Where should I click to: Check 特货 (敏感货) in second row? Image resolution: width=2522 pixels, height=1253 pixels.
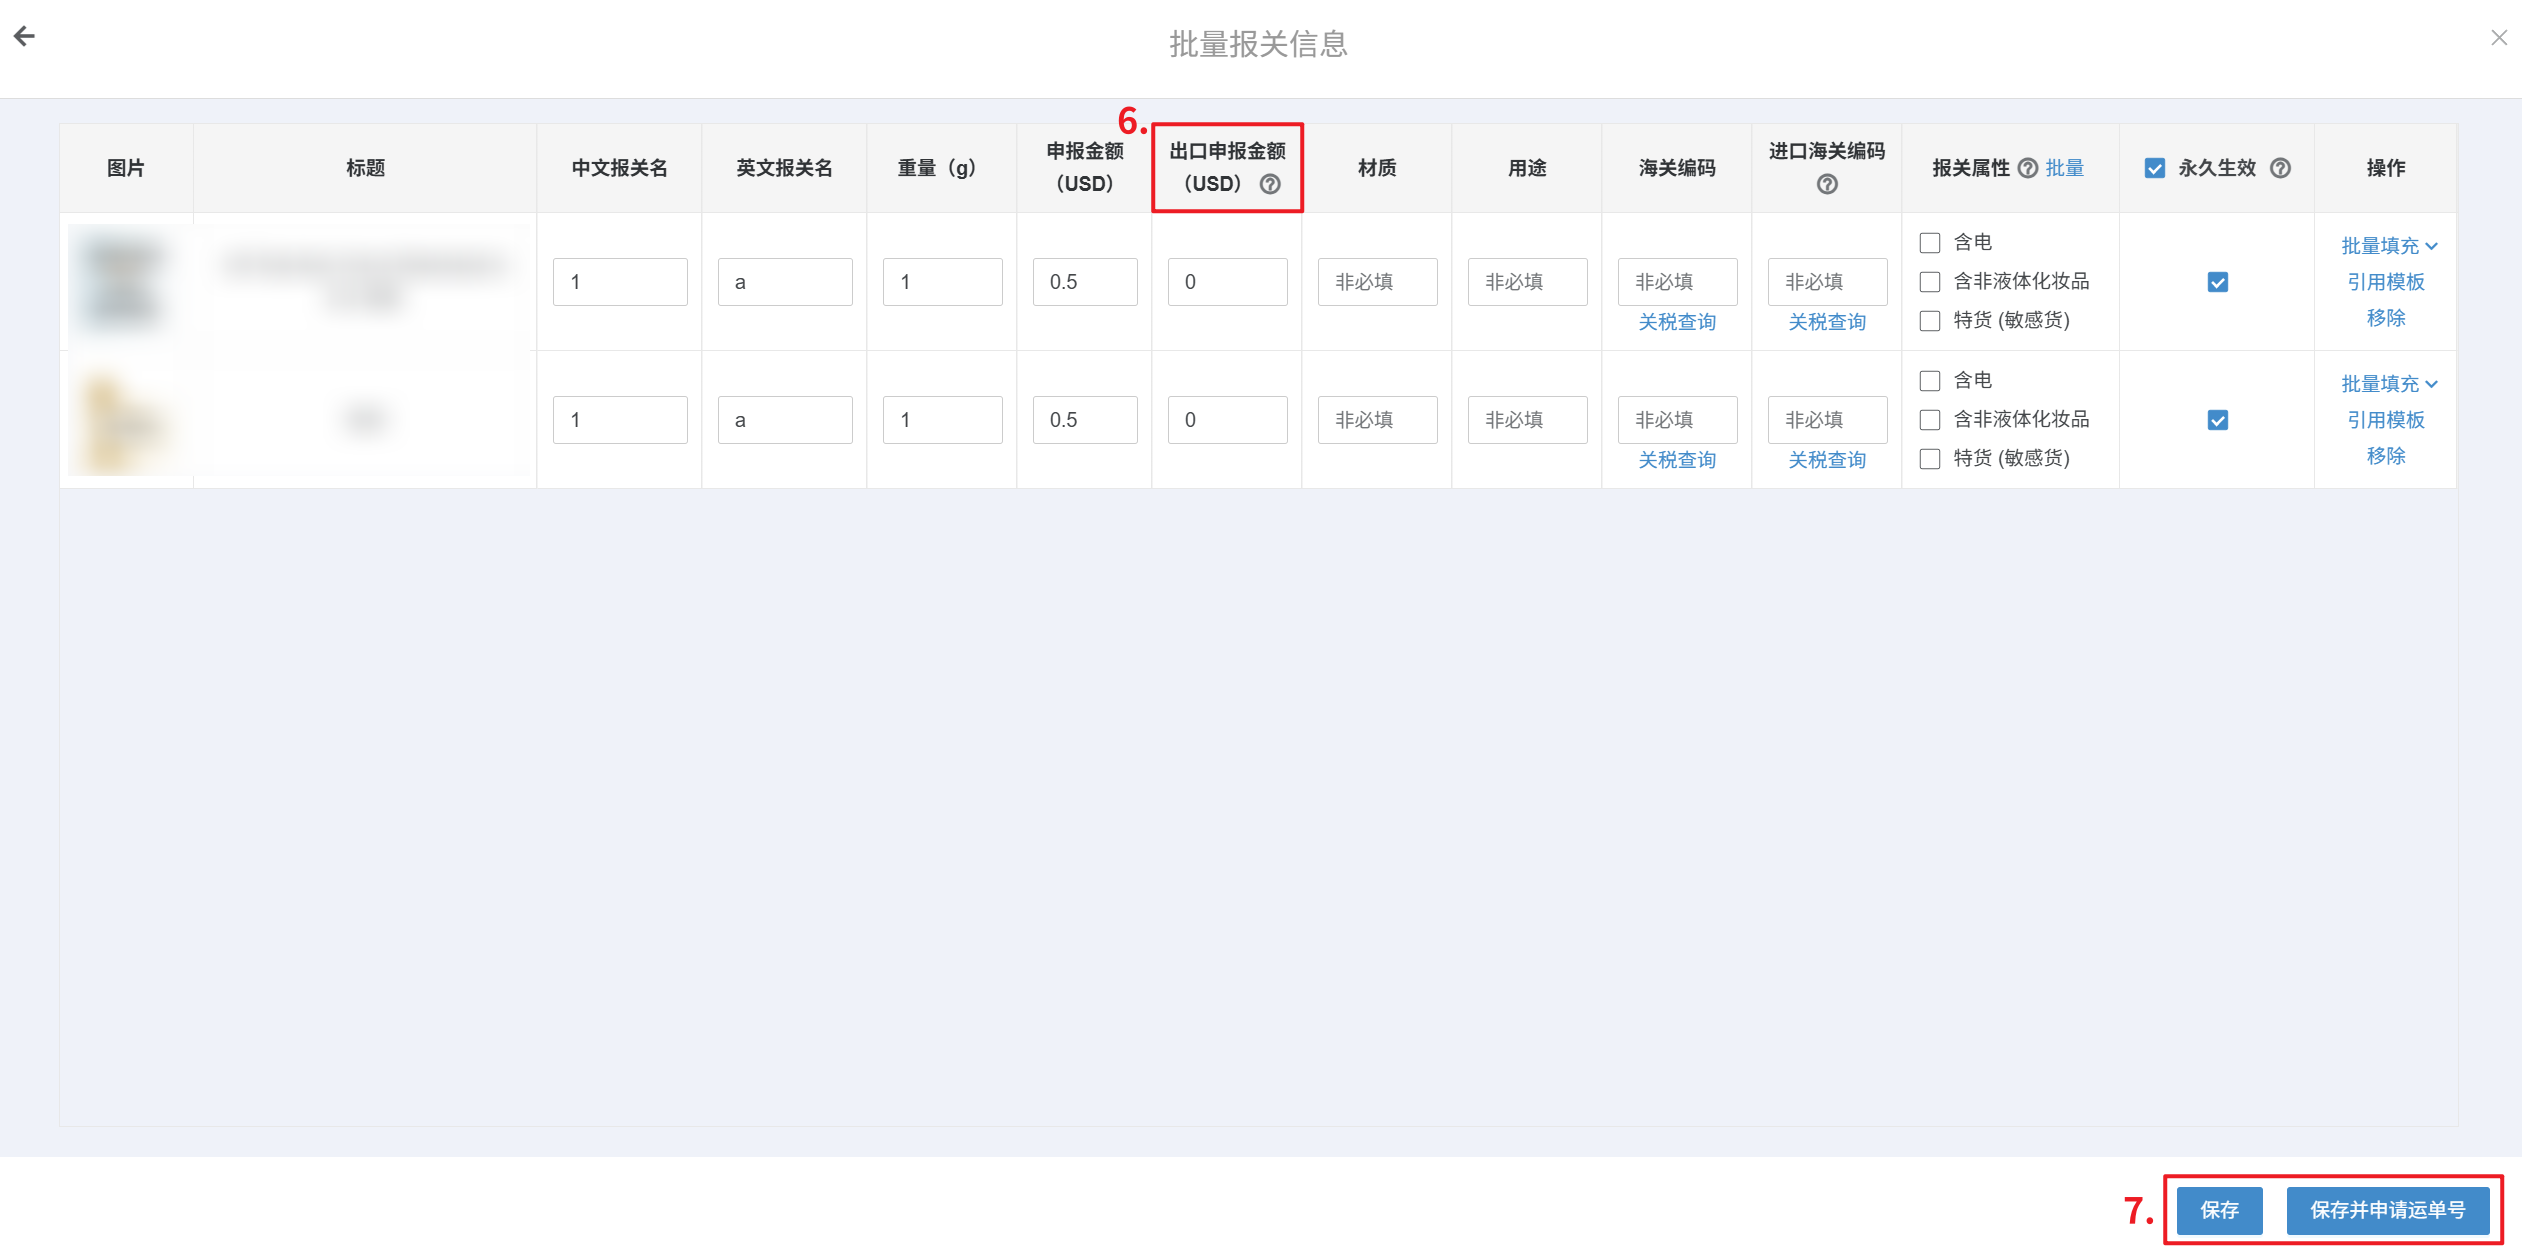[1930, 459]
